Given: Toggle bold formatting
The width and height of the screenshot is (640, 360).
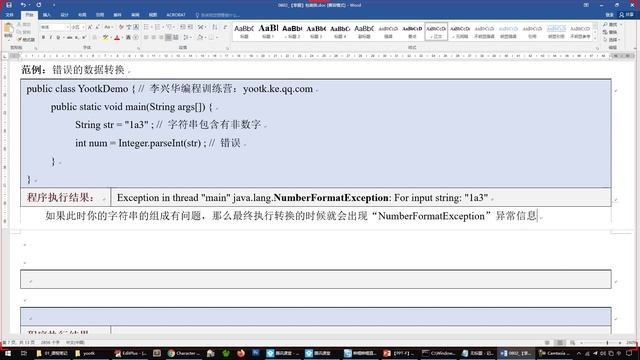Looking at the screenshot, I should coord(43,38).
